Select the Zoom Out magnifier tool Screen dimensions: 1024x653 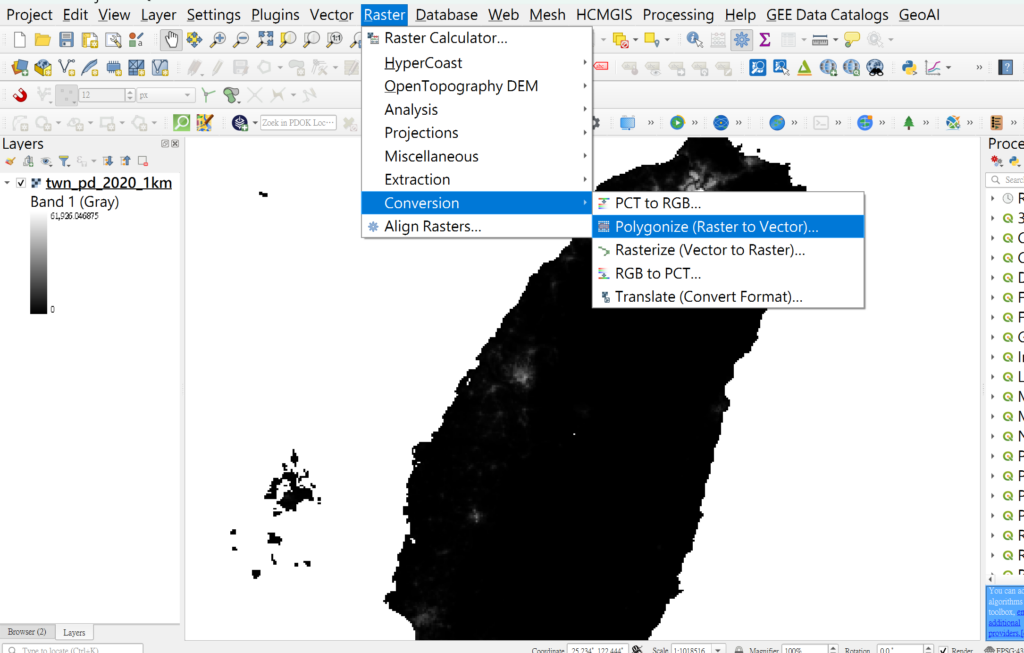click(x=241, y=40)
